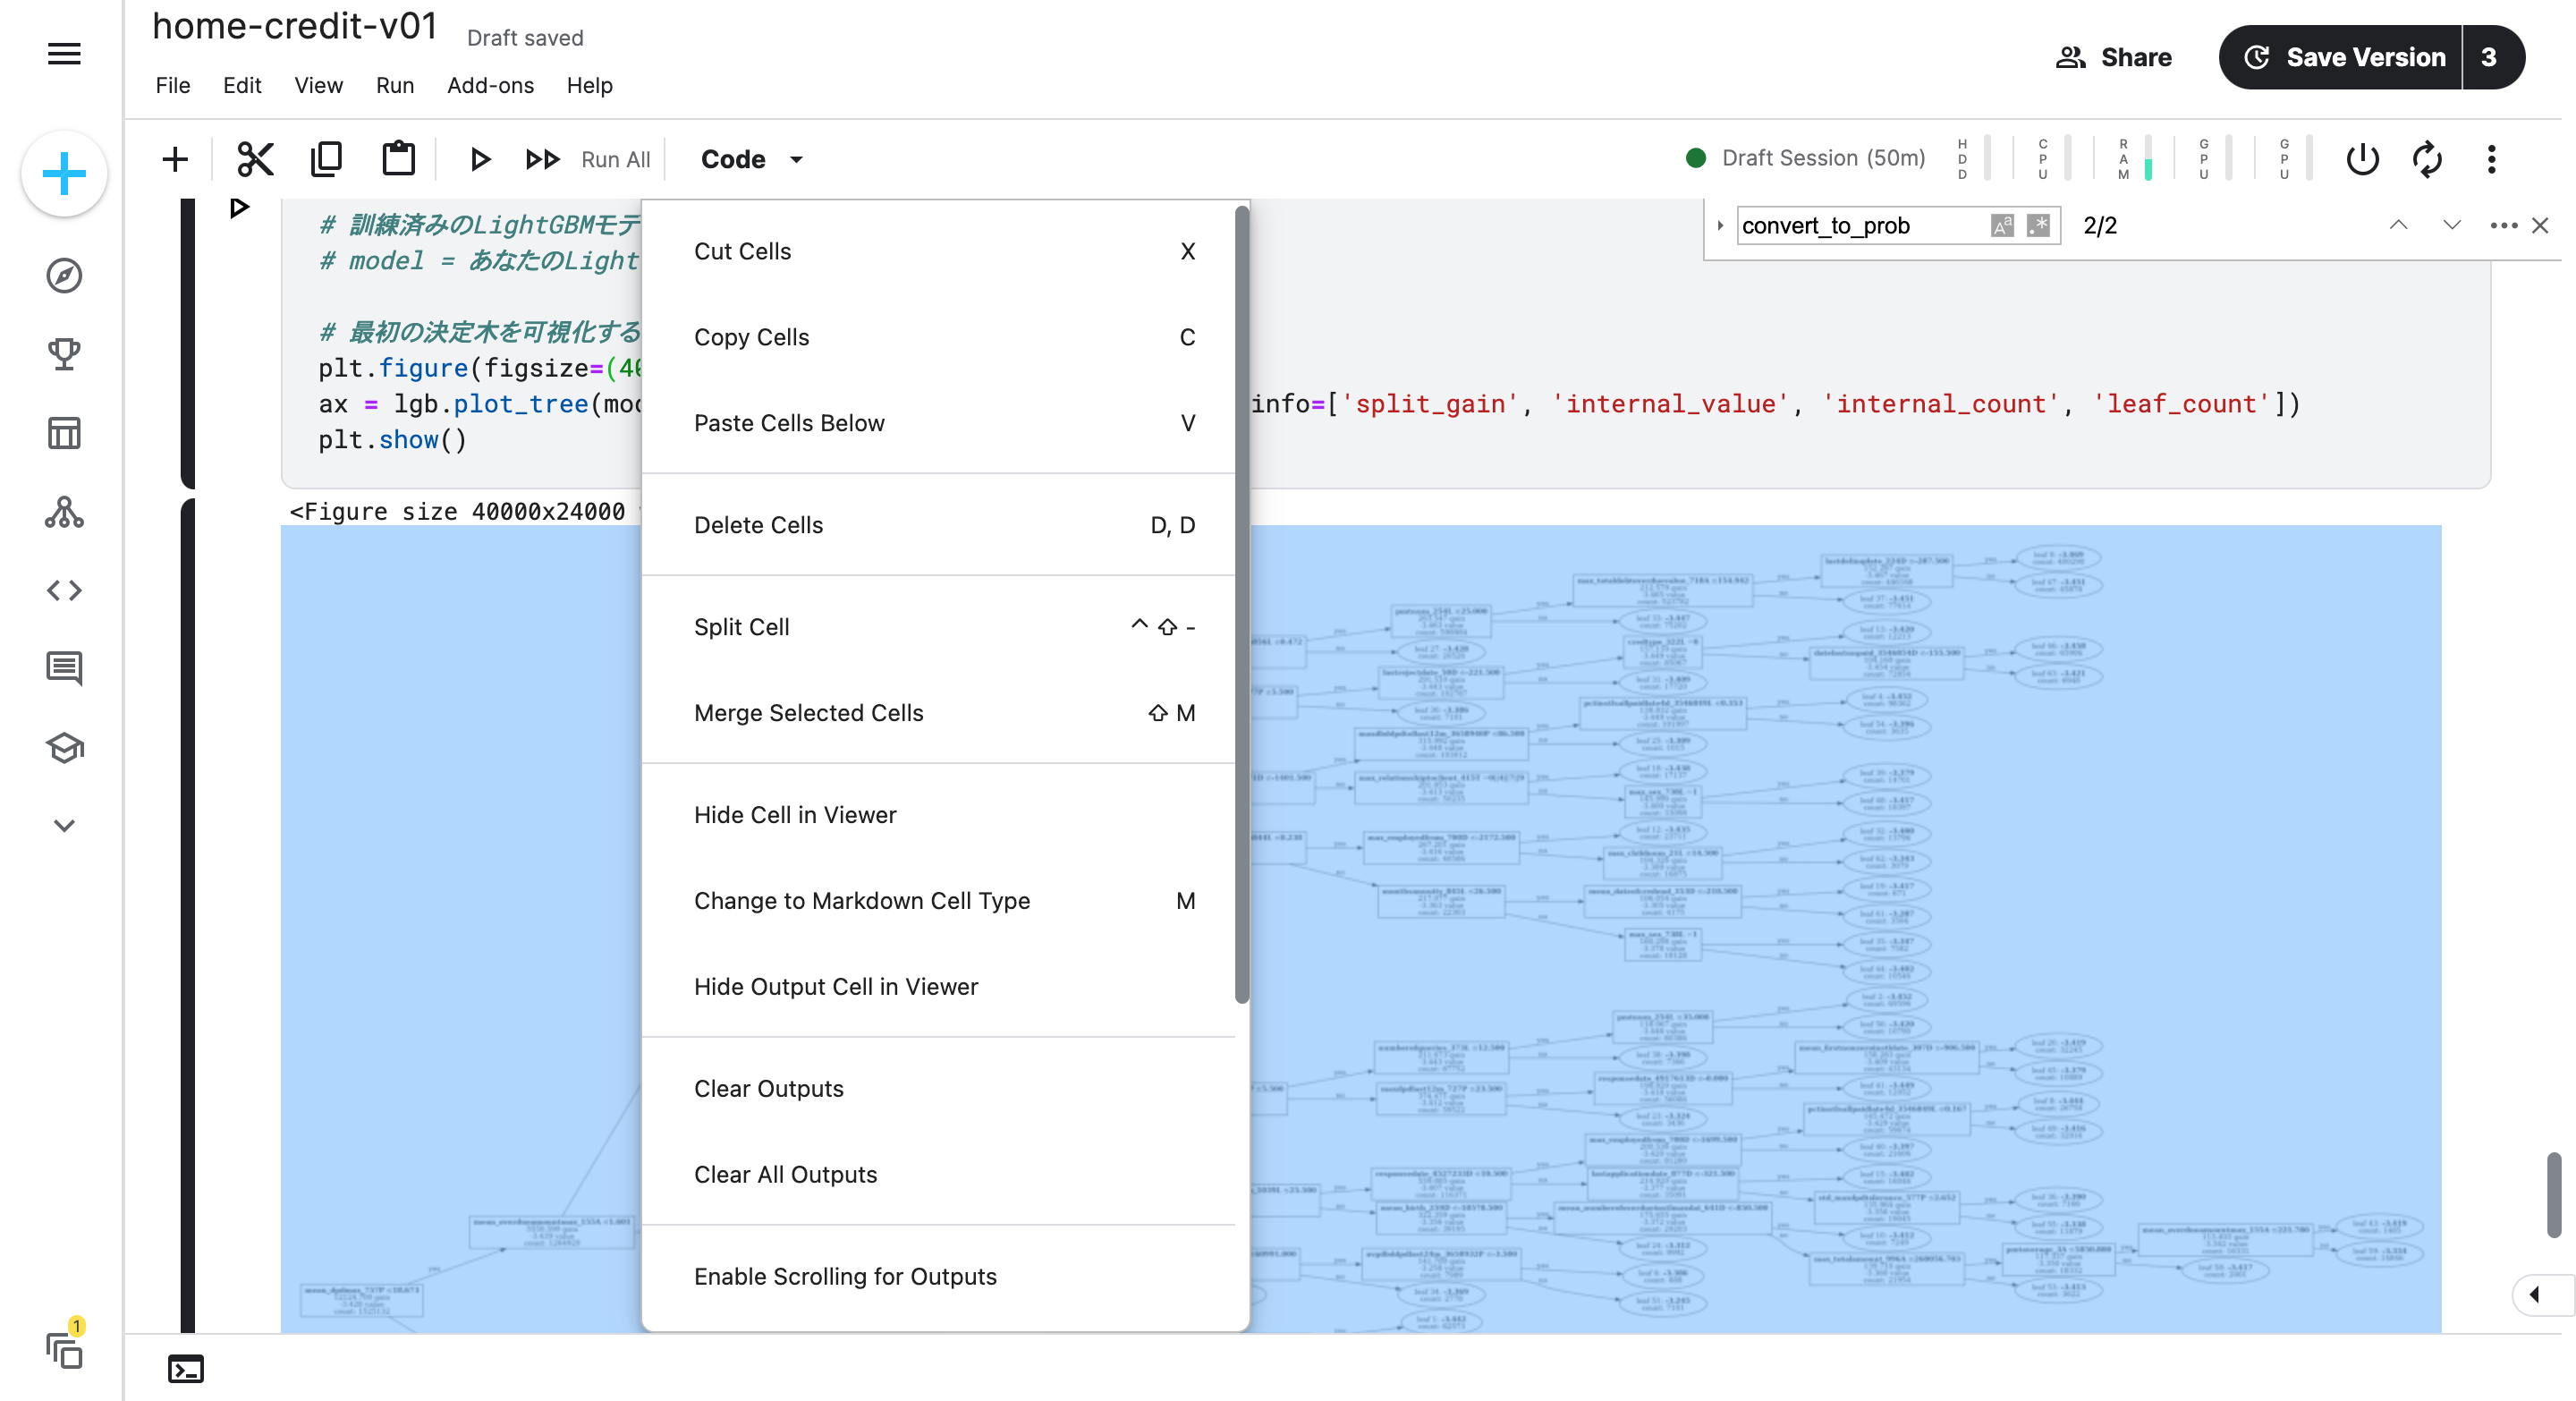Open the Code cell type dropdown
The width and height of the screenshot is (2576, 1401).
tap(752, 159)
